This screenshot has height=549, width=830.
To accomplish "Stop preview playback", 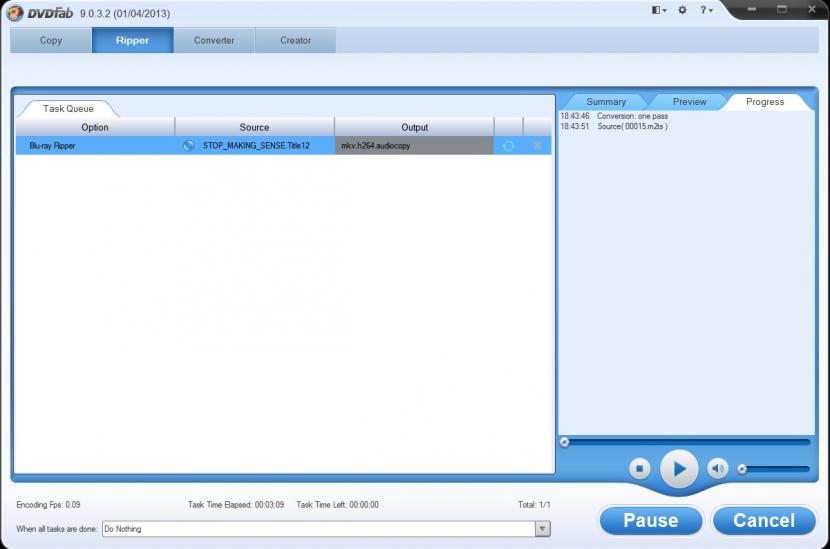I will click(x=639, y=469).
